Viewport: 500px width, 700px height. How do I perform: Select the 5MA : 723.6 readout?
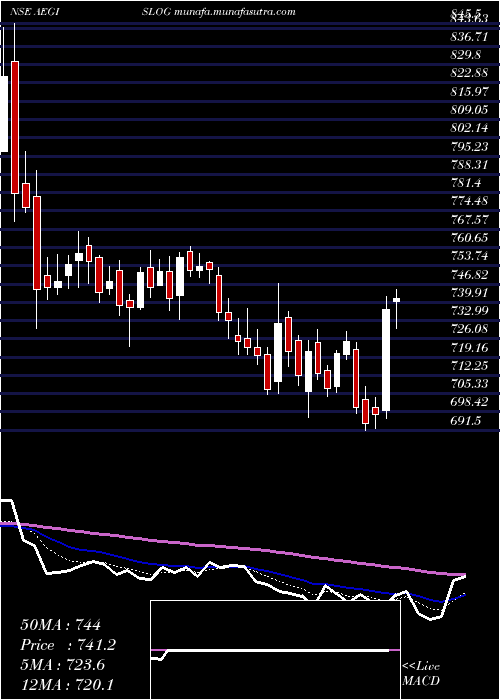62,665
